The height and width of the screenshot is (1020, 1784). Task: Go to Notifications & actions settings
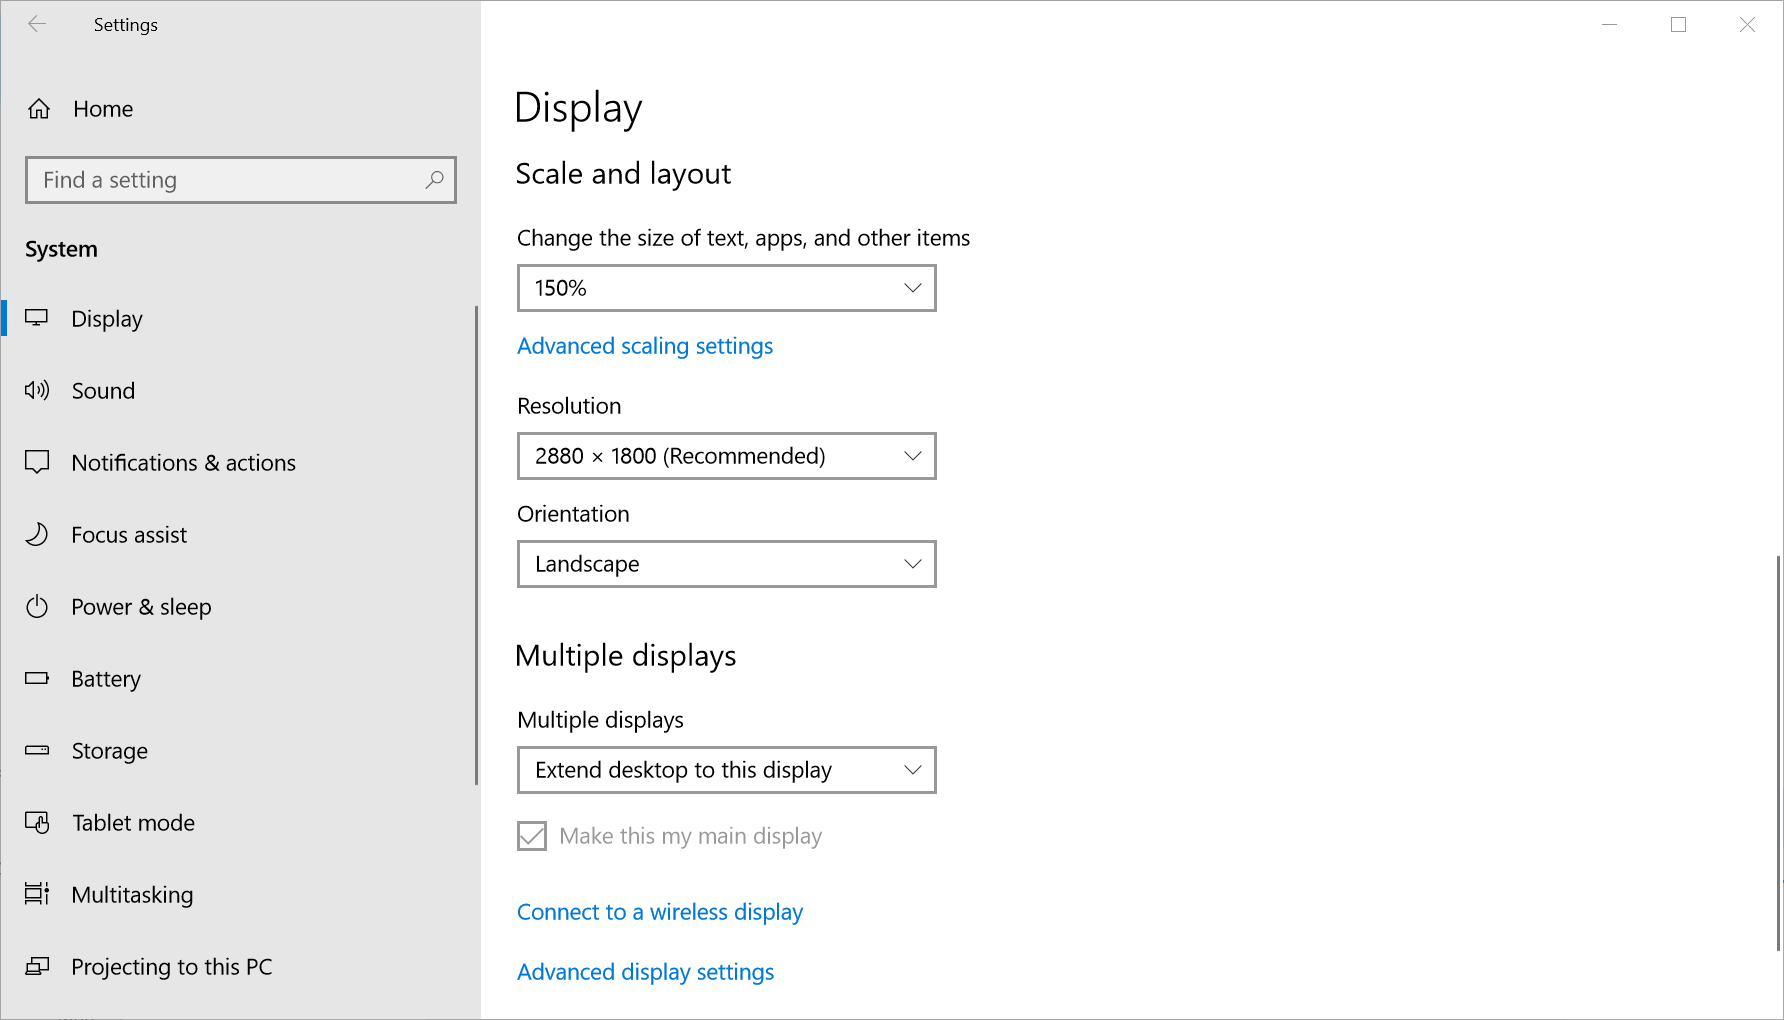[183, 463]
